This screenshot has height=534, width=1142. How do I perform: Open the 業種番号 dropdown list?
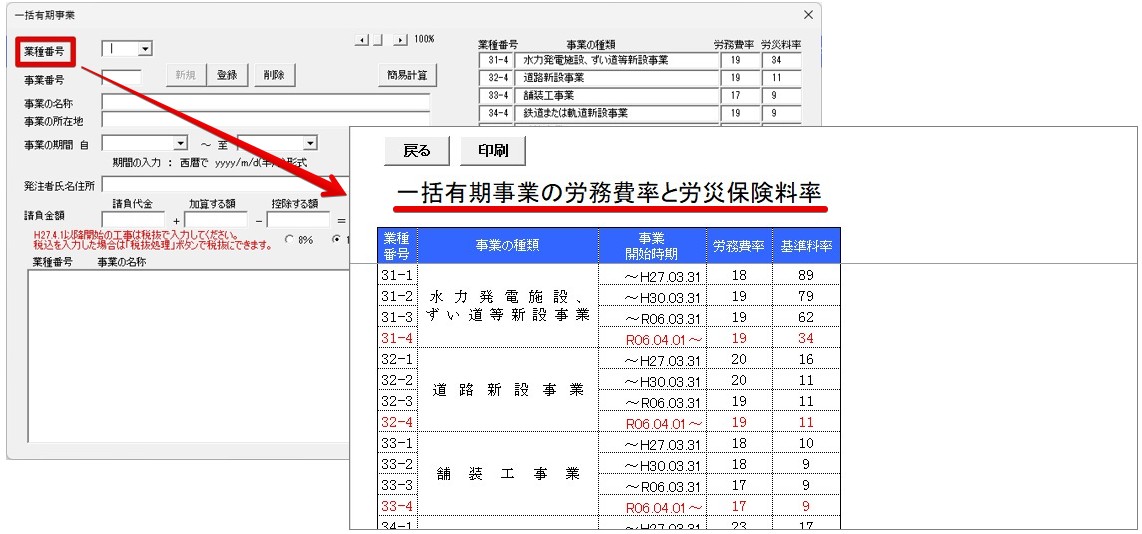[x=145, y=49]
